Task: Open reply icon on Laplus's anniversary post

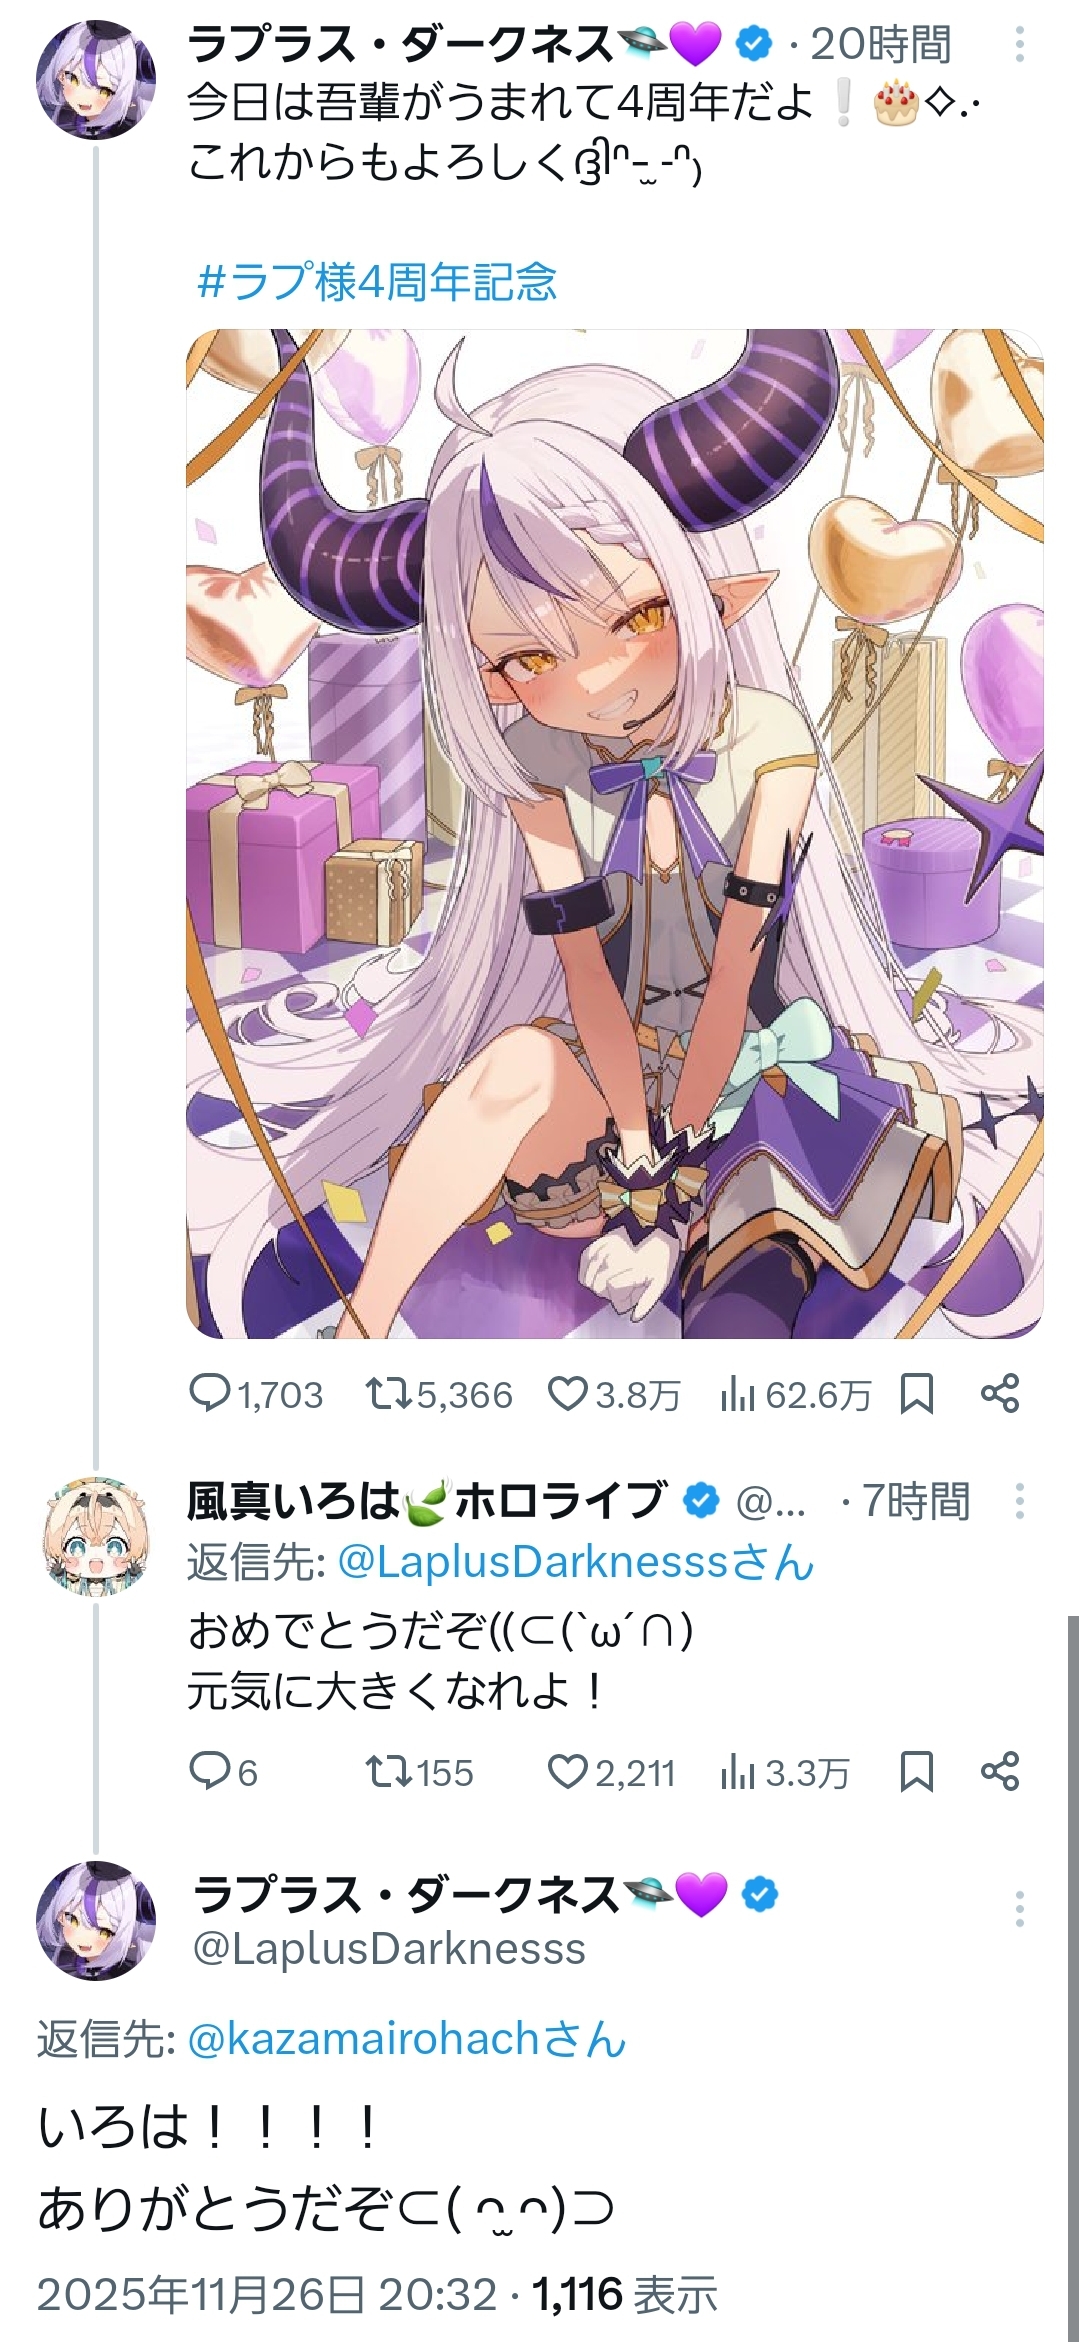Action: coord(210,1393)
